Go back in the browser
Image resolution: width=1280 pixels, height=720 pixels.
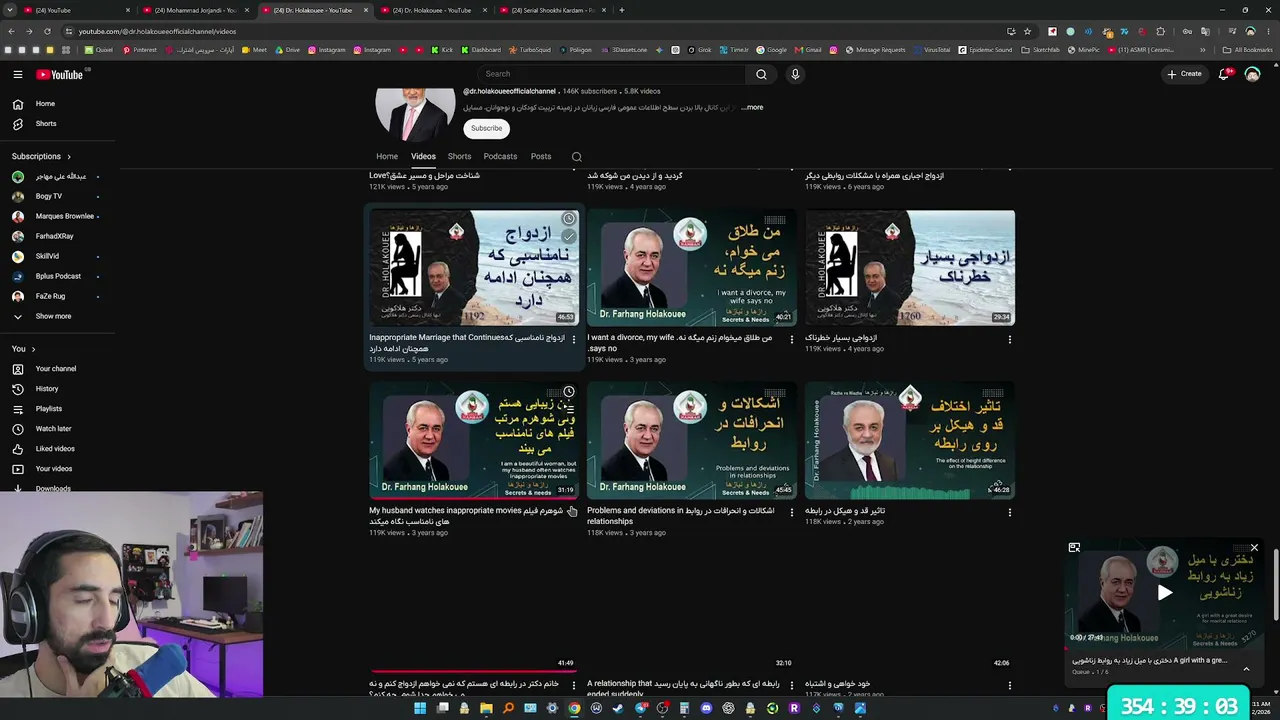coord(11,31)
